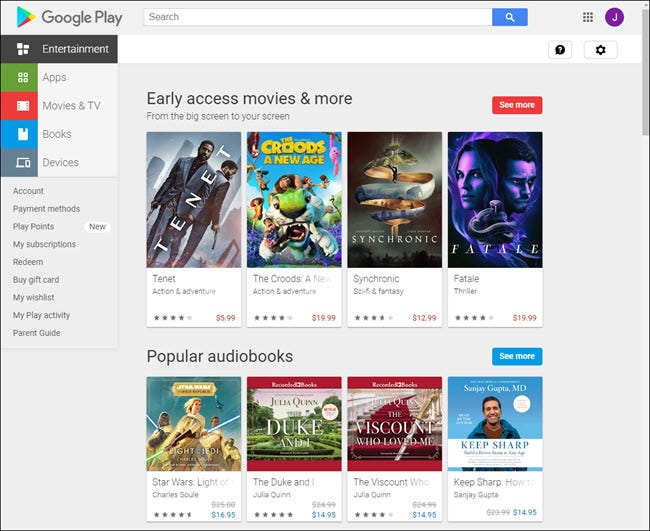This screenshot has width=650, height=531.
Task: Click the Synchronic title text
Action: pyautogui.click(x=376, y=279)
